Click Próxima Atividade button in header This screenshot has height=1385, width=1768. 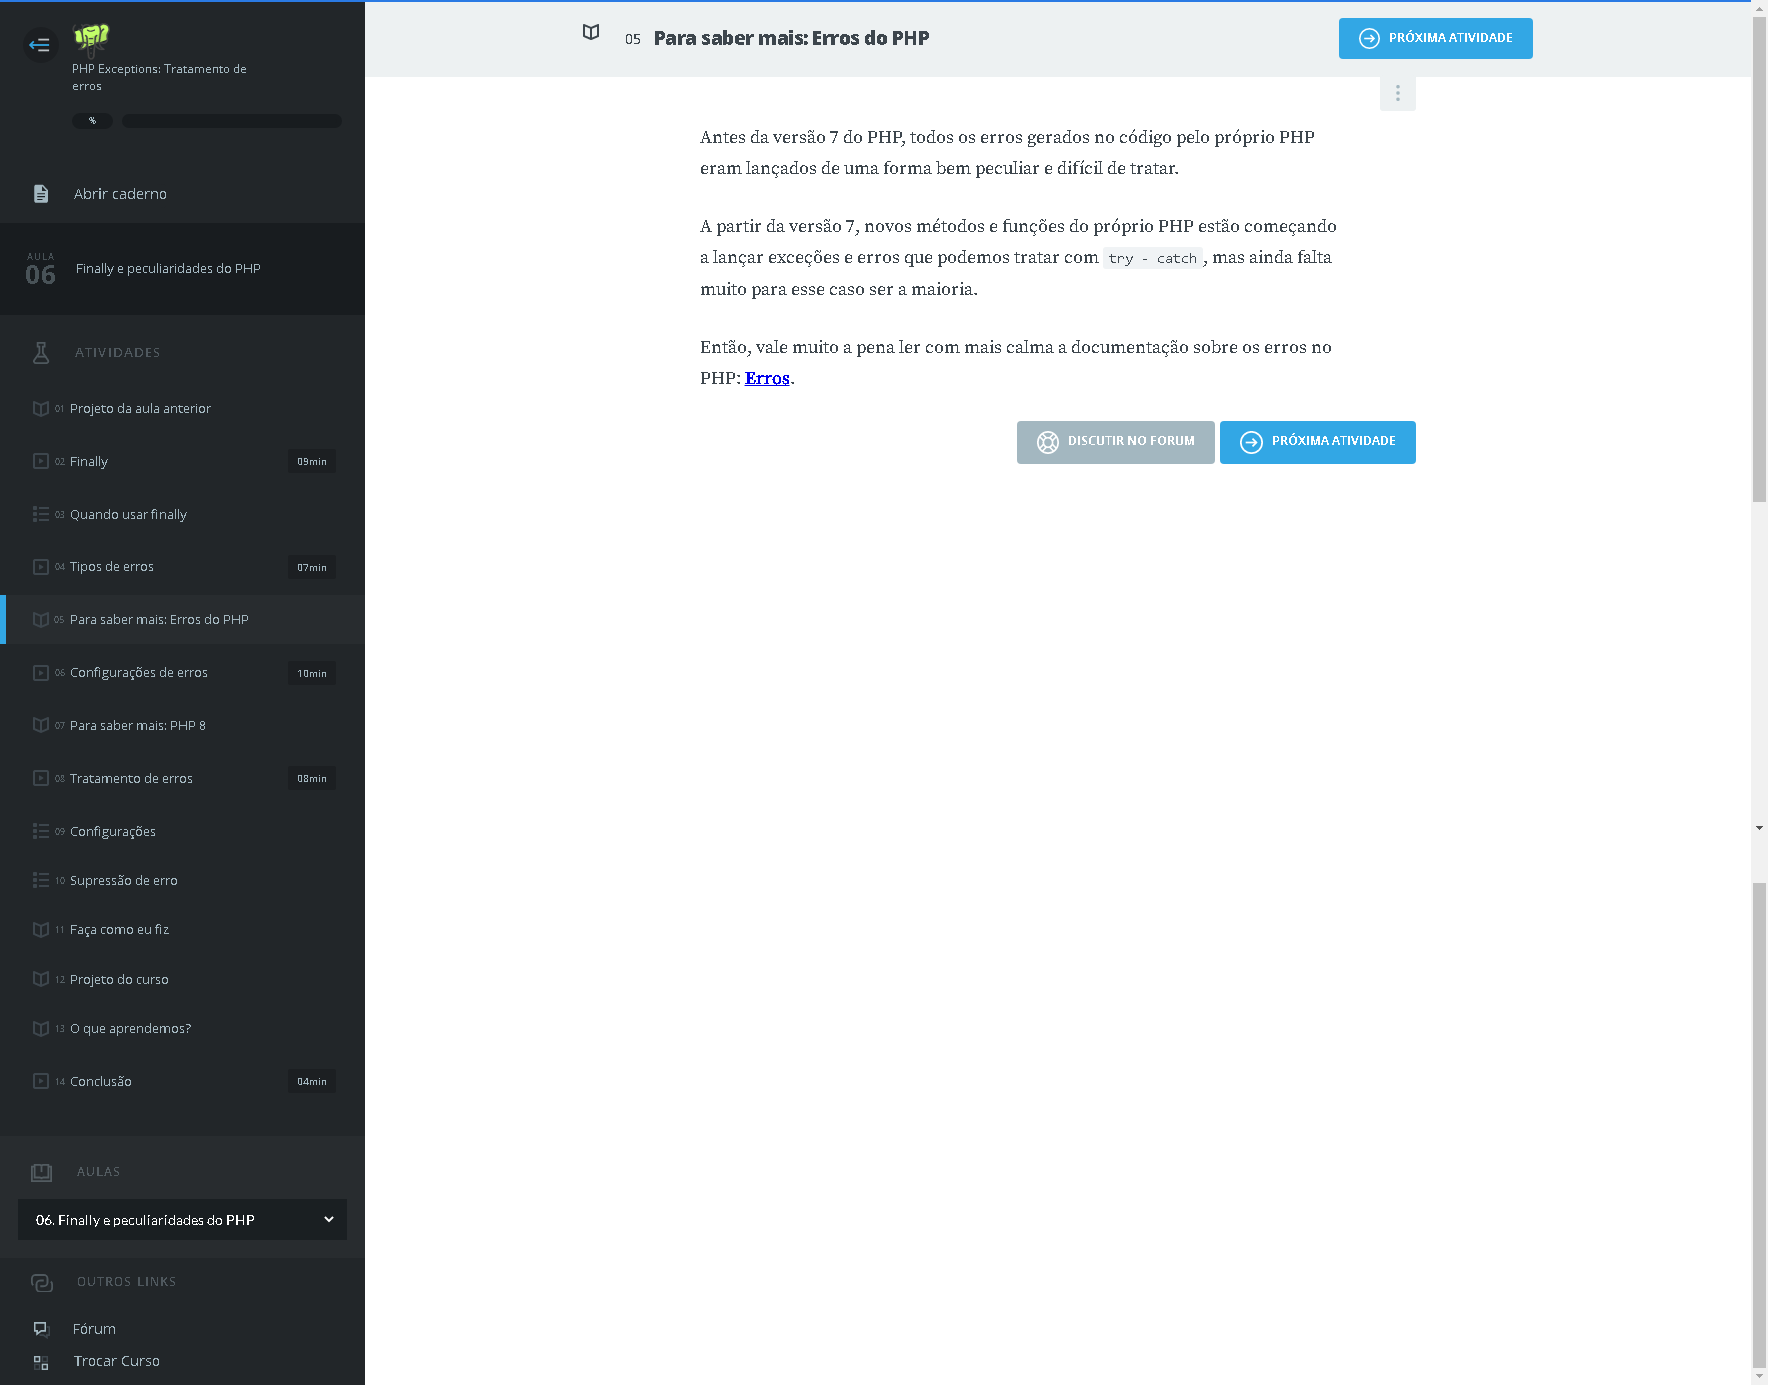(x=1435, y=39)
